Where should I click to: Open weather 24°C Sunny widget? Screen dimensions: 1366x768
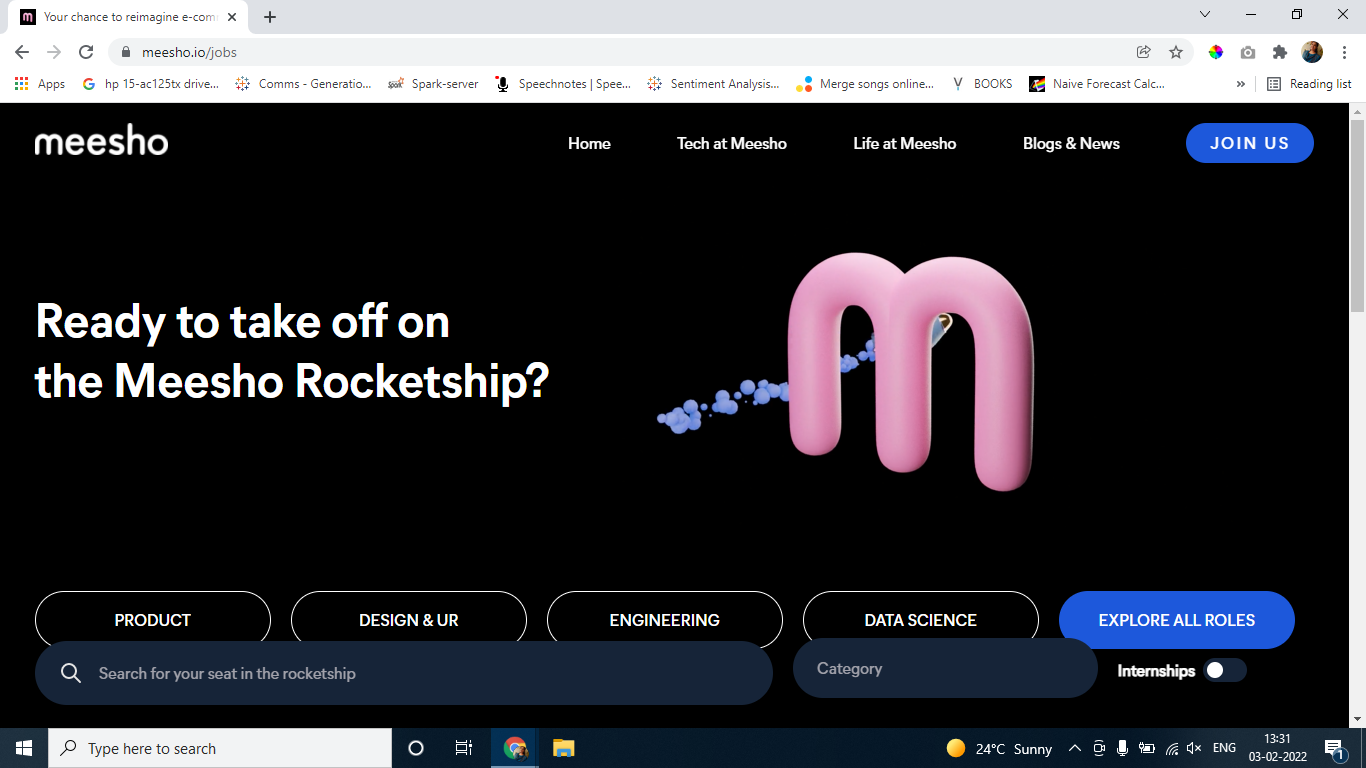[999, 748]
